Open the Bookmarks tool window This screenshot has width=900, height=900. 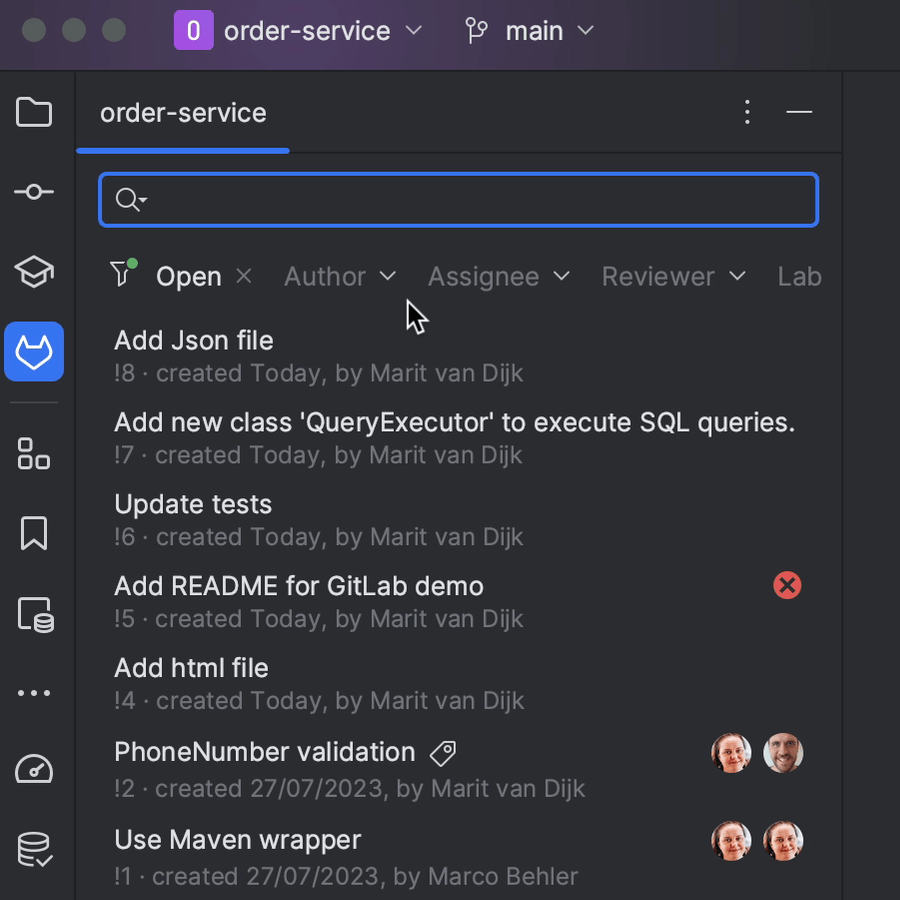[33, 533]
